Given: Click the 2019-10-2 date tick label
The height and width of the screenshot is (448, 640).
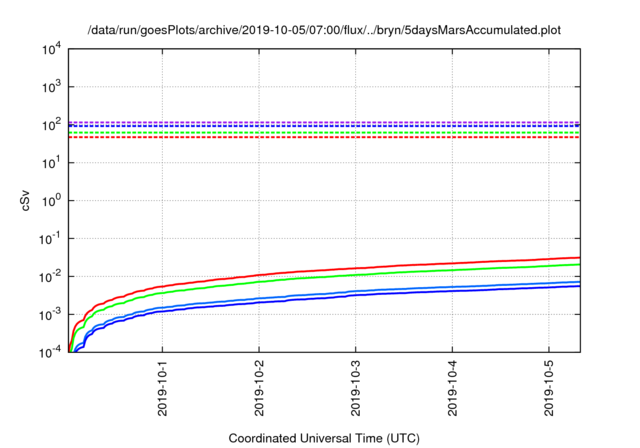Looking at the screenshot, I should pos(259,388).
